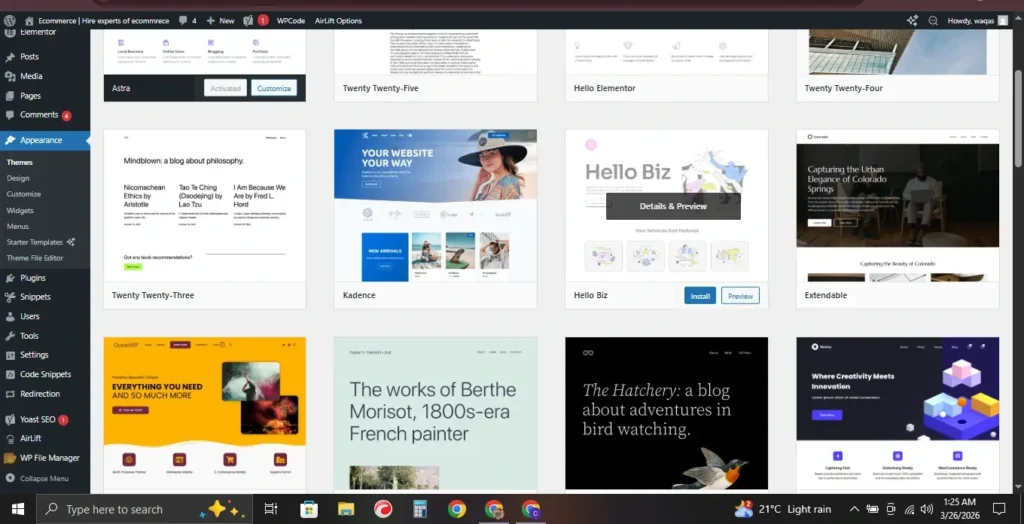Click Details & Preview overlay on Hello Biz
The height and width of the screenshot is (524, 1024).
click(673, 206)
